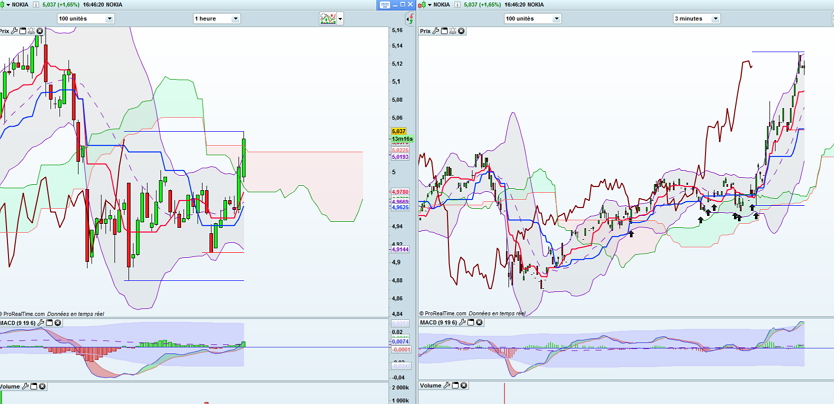Click left Volume panel label
The height and width of the screenshot is (404, 834).
[10, 386]
